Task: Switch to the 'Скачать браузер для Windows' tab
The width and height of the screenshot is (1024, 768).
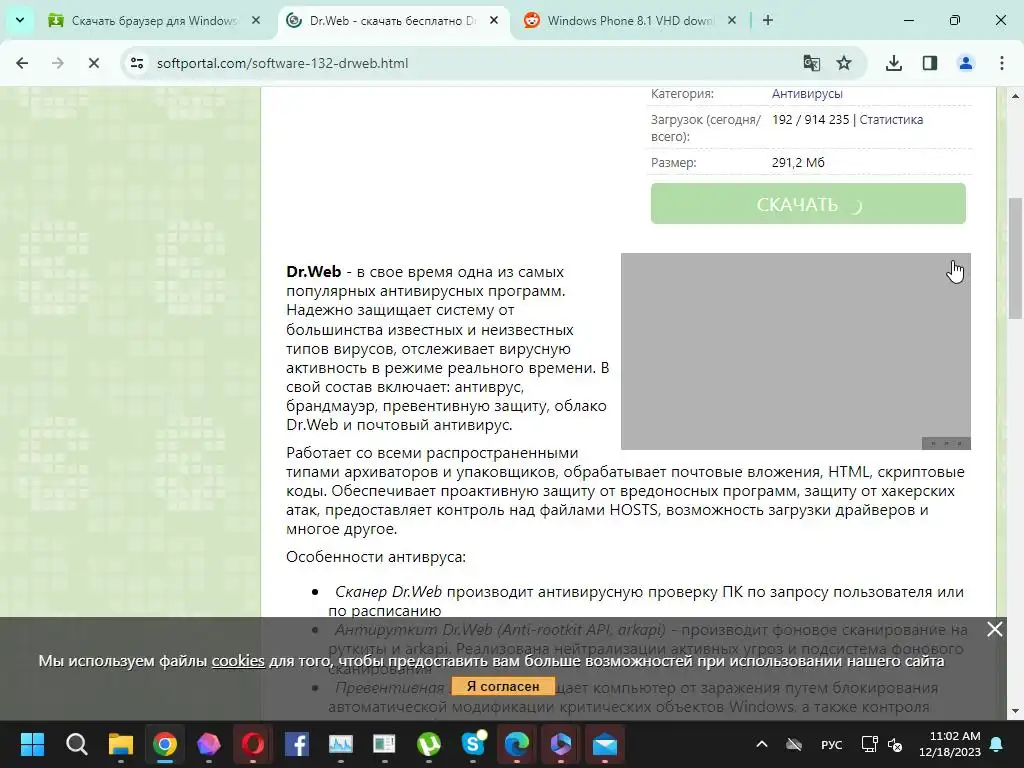Action: [154, 20]
